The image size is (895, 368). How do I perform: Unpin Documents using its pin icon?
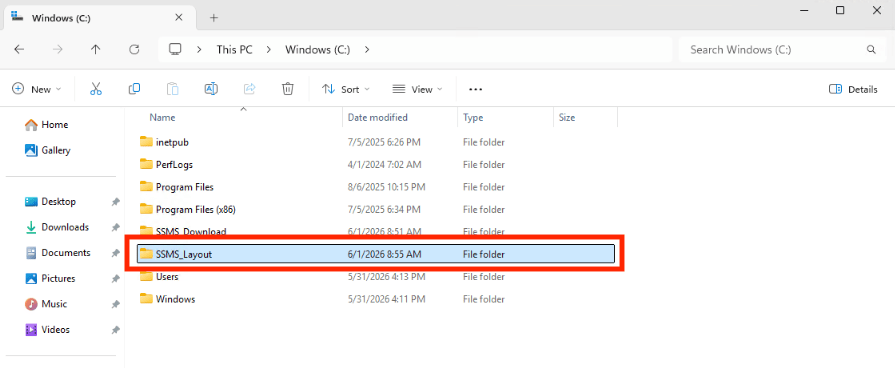click(x=115, y=253)
